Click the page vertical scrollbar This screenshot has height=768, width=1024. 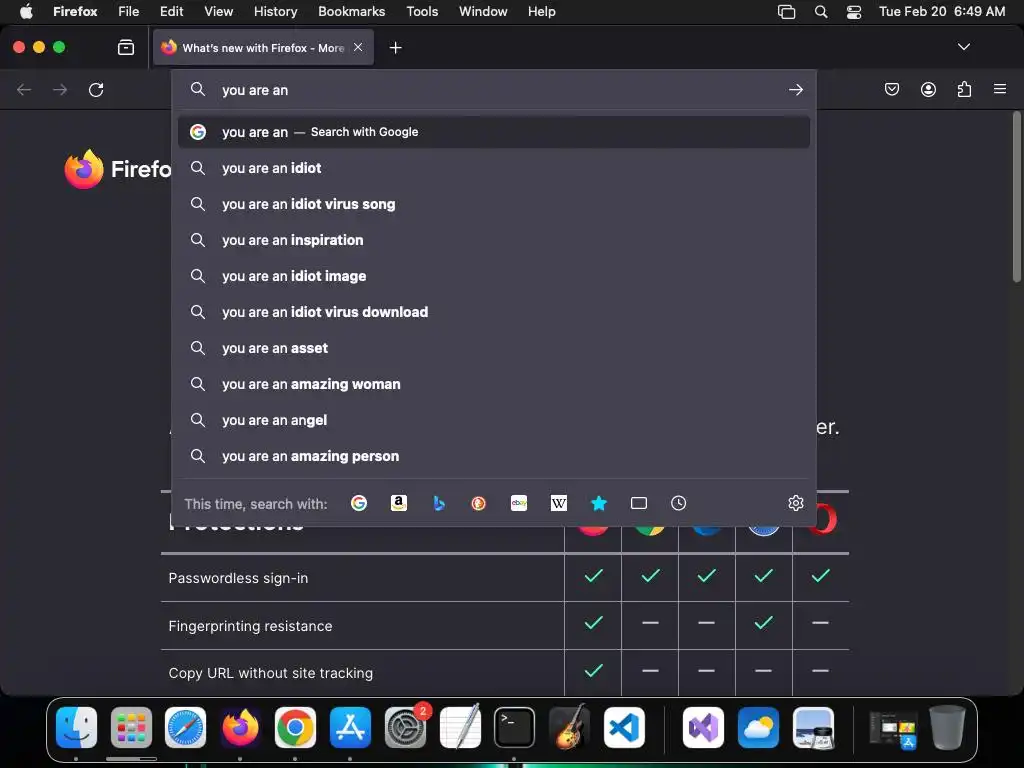1016,197
